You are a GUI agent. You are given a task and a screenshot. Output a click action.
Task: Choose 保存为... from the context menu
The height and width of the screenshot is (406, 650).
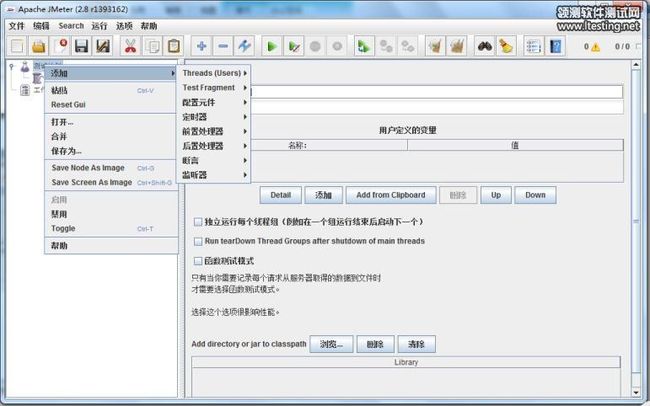[111, 151]
